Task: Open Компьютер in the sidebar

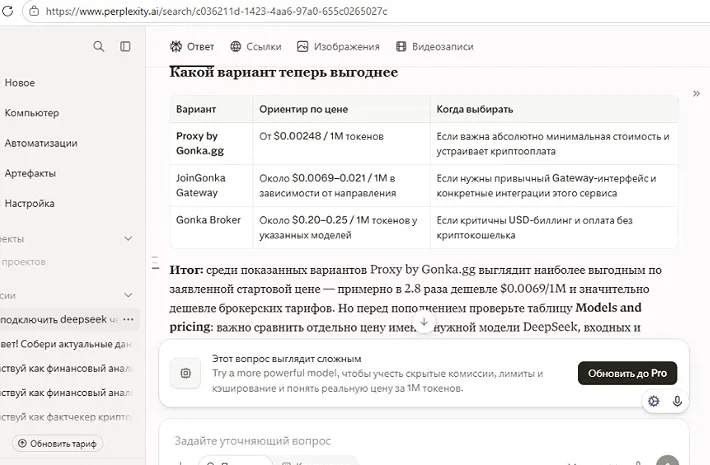Action: coord(32,113)
